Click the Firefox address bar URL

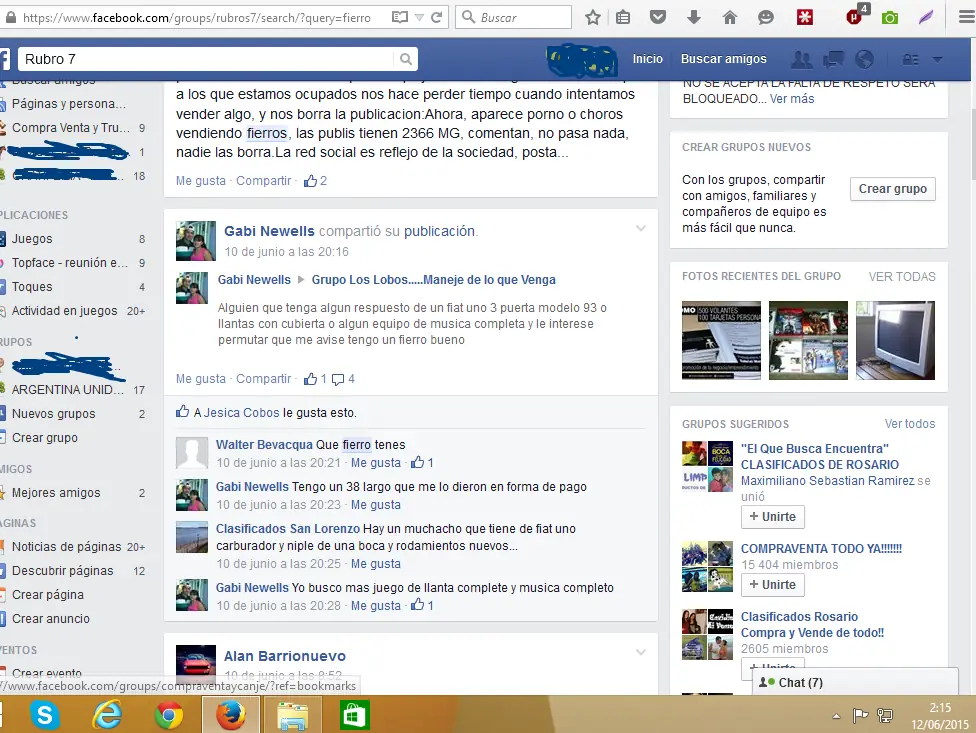click(x=197, y=17)
